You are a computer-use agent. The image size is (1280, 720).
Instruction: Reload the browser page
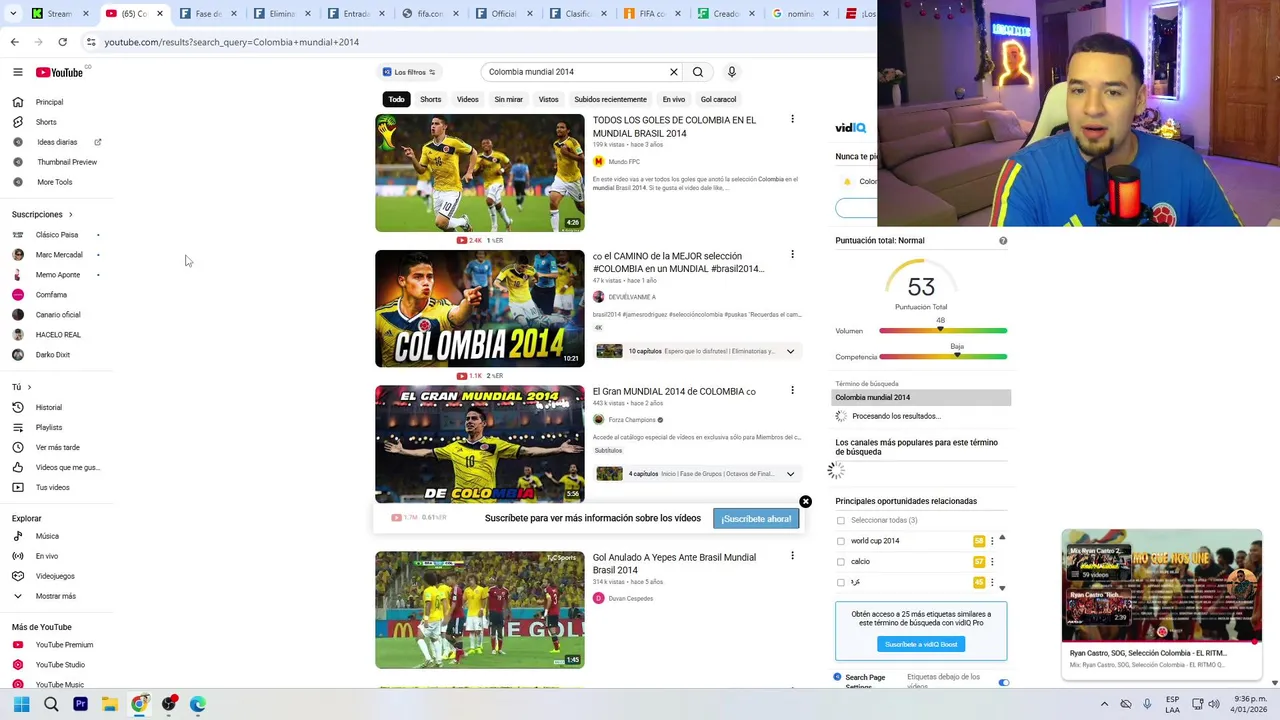click(62, 42)
